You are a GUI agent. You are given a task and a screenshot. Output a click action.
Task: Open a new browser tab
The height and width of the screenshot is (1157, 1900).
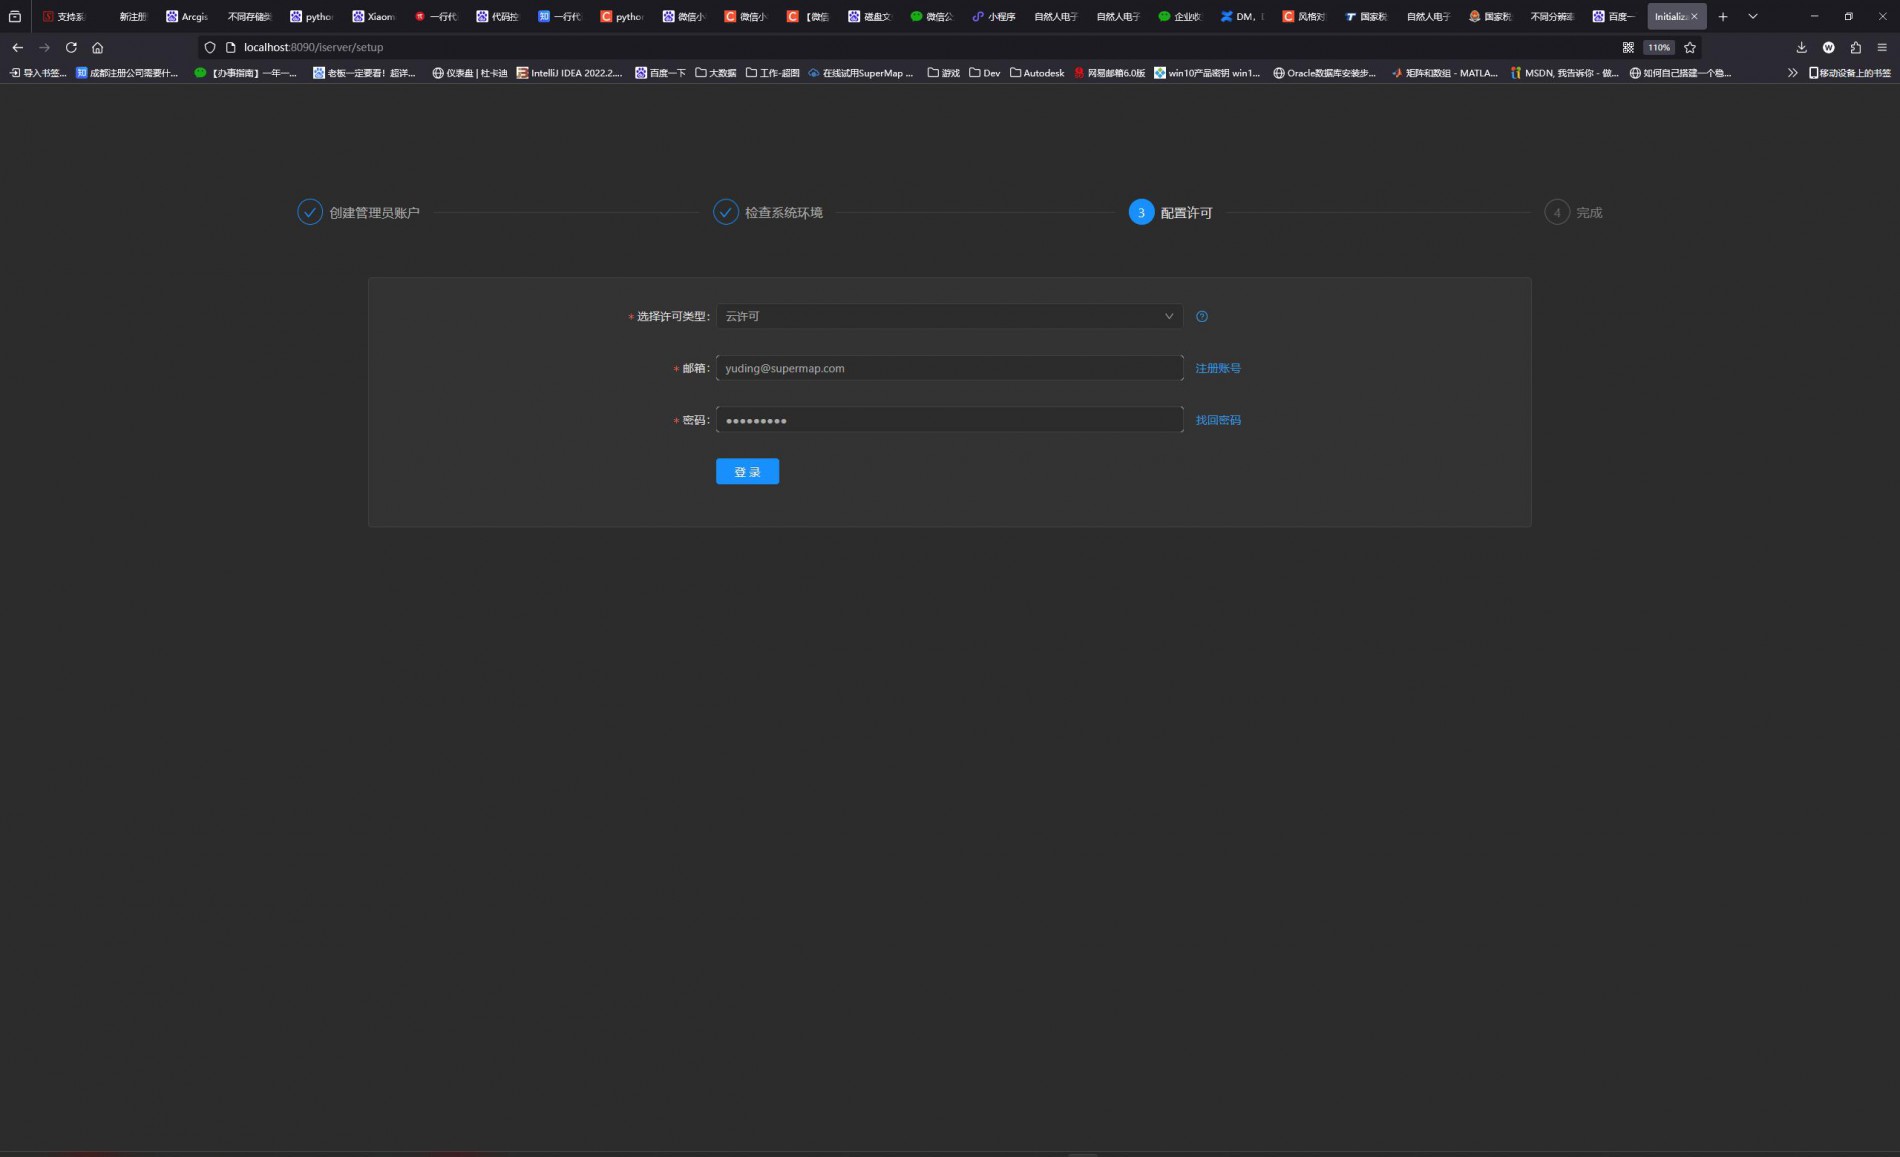[x=1723, y=16]
